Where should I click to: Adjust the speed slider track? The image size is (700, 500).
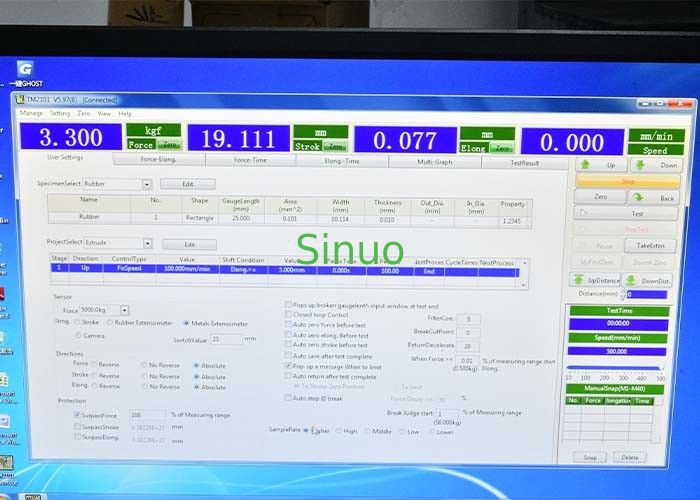tap(617, 366)
